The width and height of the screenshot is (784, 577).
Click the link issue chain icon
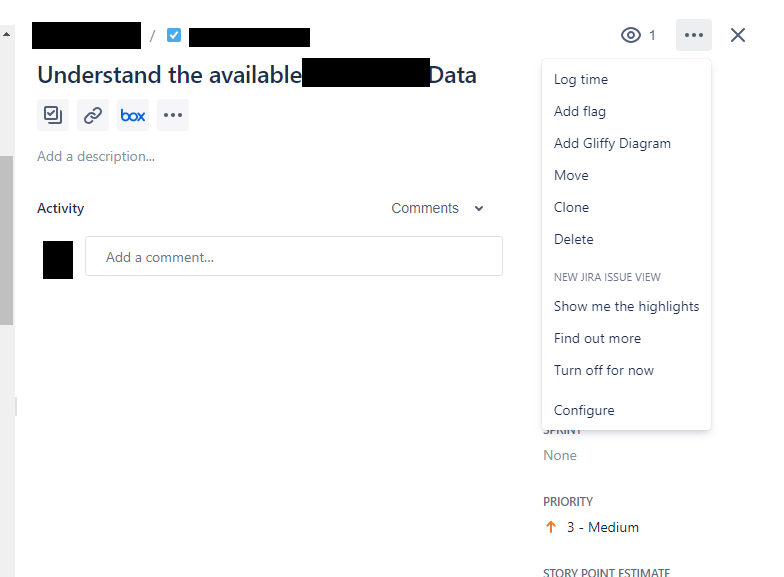point(93,115)
